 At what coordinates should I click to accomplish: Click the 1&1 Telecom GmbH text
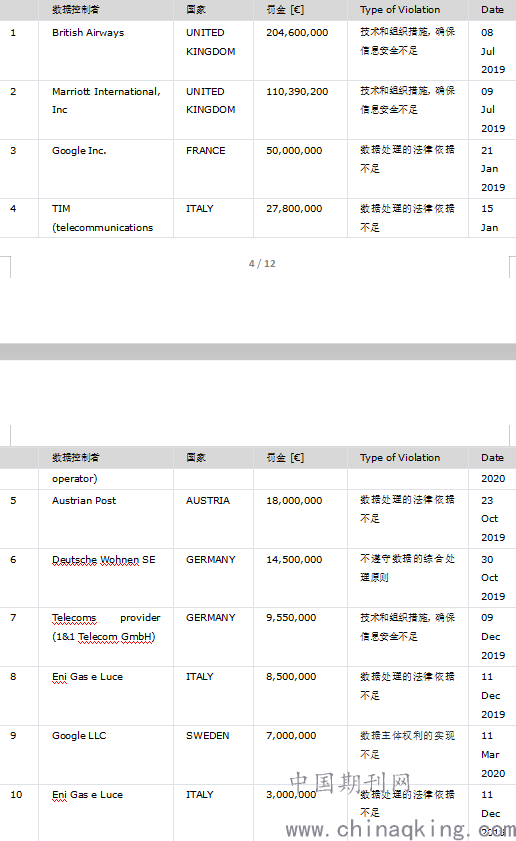[x=104, y=637]
